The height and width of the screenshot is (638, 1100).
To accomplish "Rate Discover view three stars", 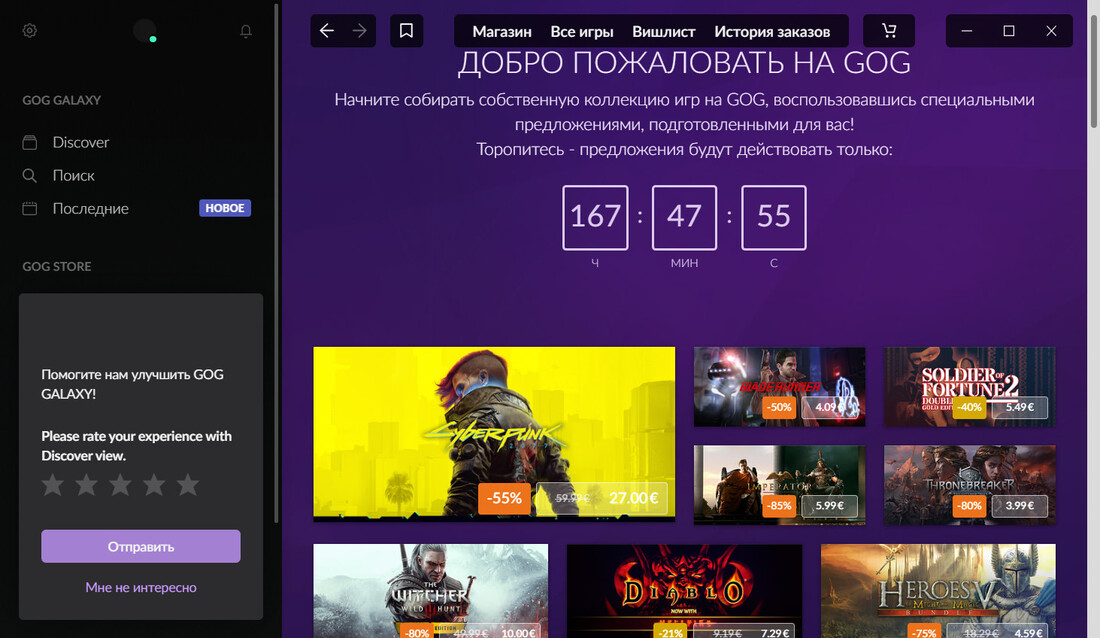I will [120, 485].
